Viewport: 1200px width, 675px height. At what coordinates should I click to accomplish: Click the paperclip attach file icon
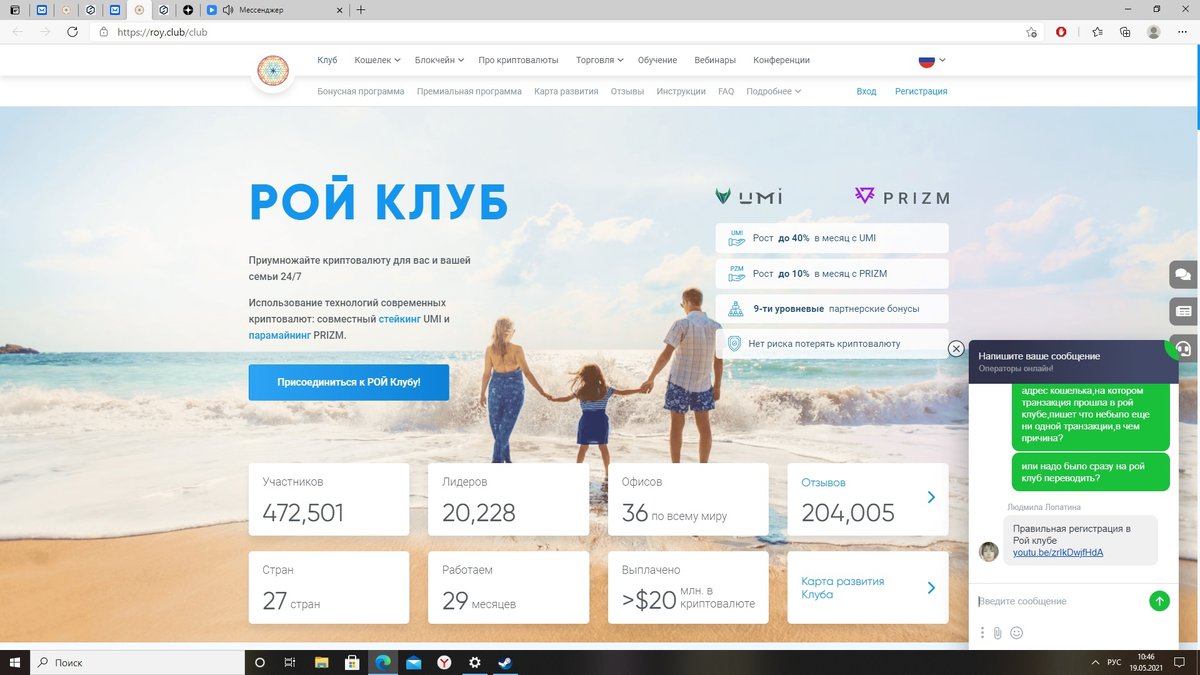pyautogui.click(x=997, y=633)
